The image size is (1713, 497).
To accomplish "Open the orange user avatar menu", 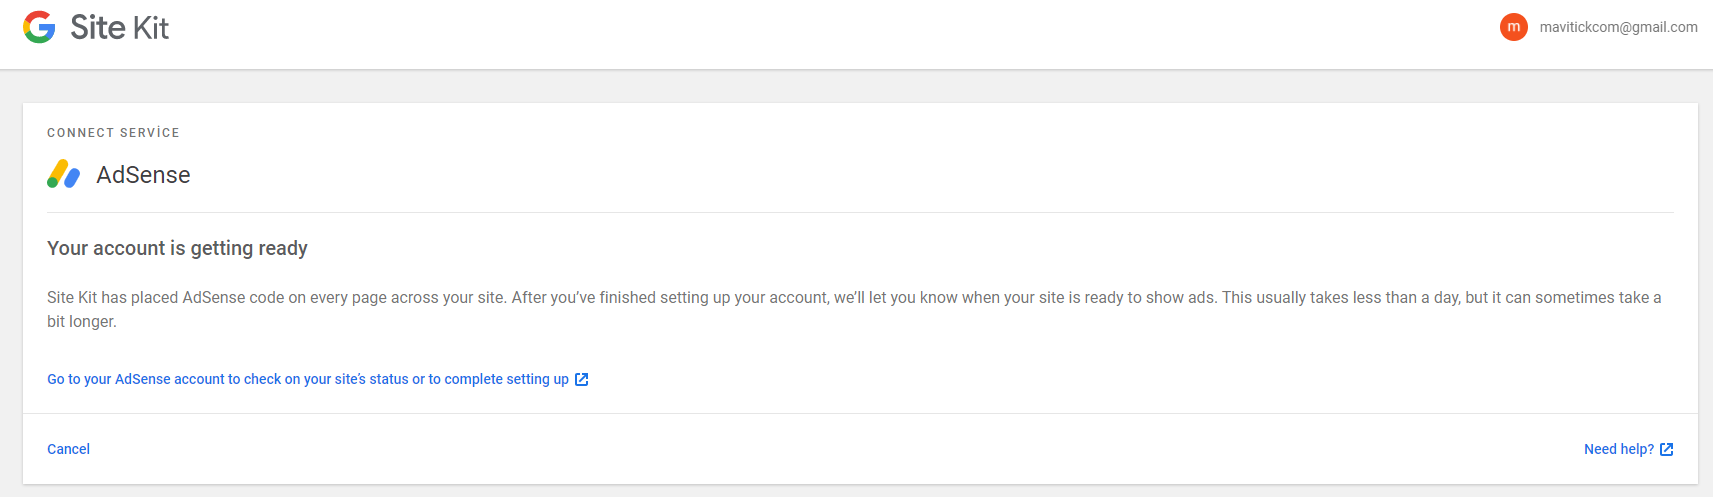I will point(1513,27).
